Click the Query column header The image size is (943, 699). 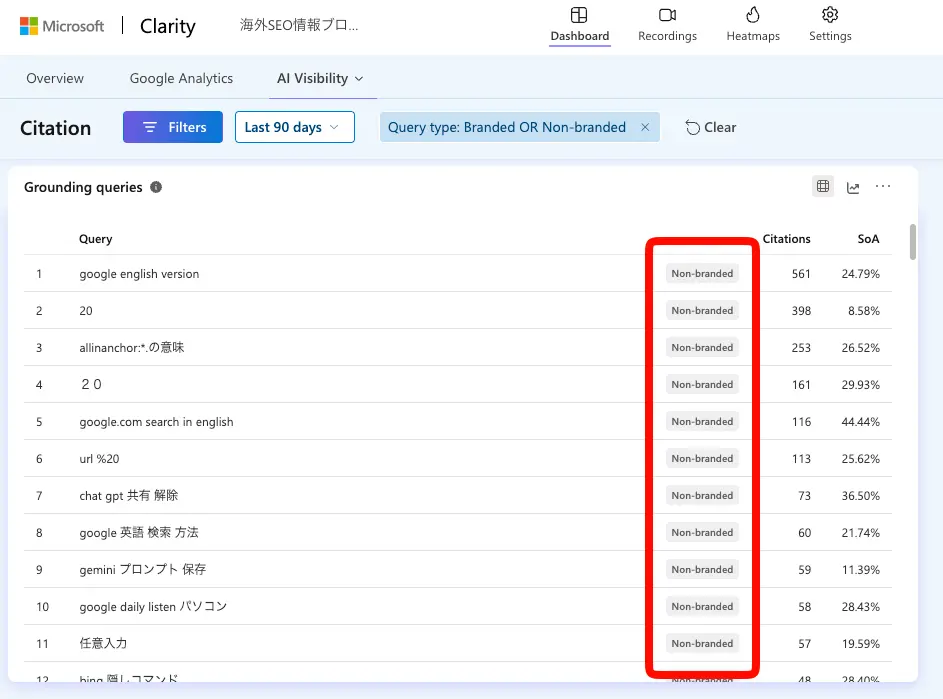pyautogui.click(x=96, y=239)
